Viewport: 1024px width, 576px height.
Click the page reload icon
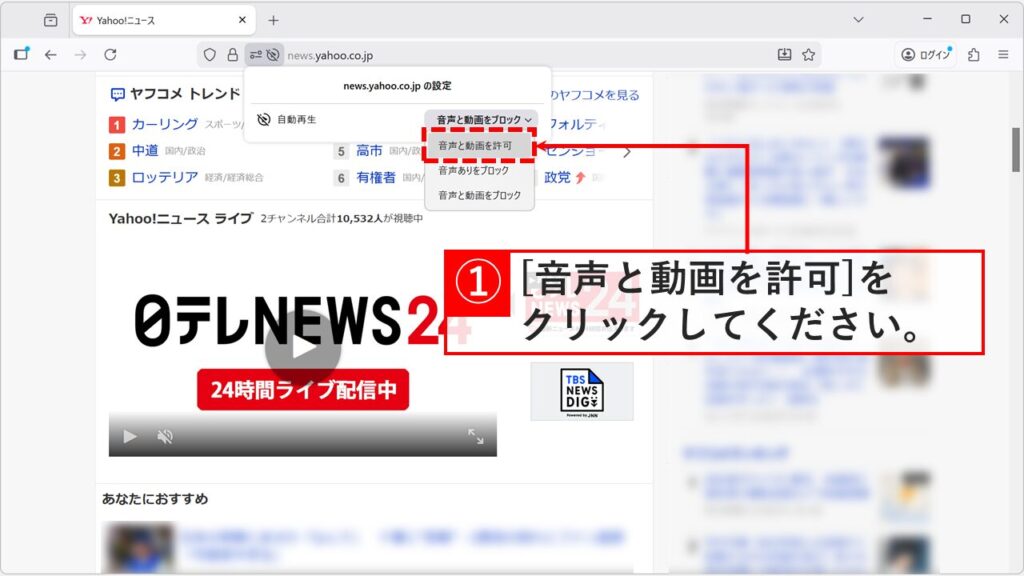click(111, 55)
